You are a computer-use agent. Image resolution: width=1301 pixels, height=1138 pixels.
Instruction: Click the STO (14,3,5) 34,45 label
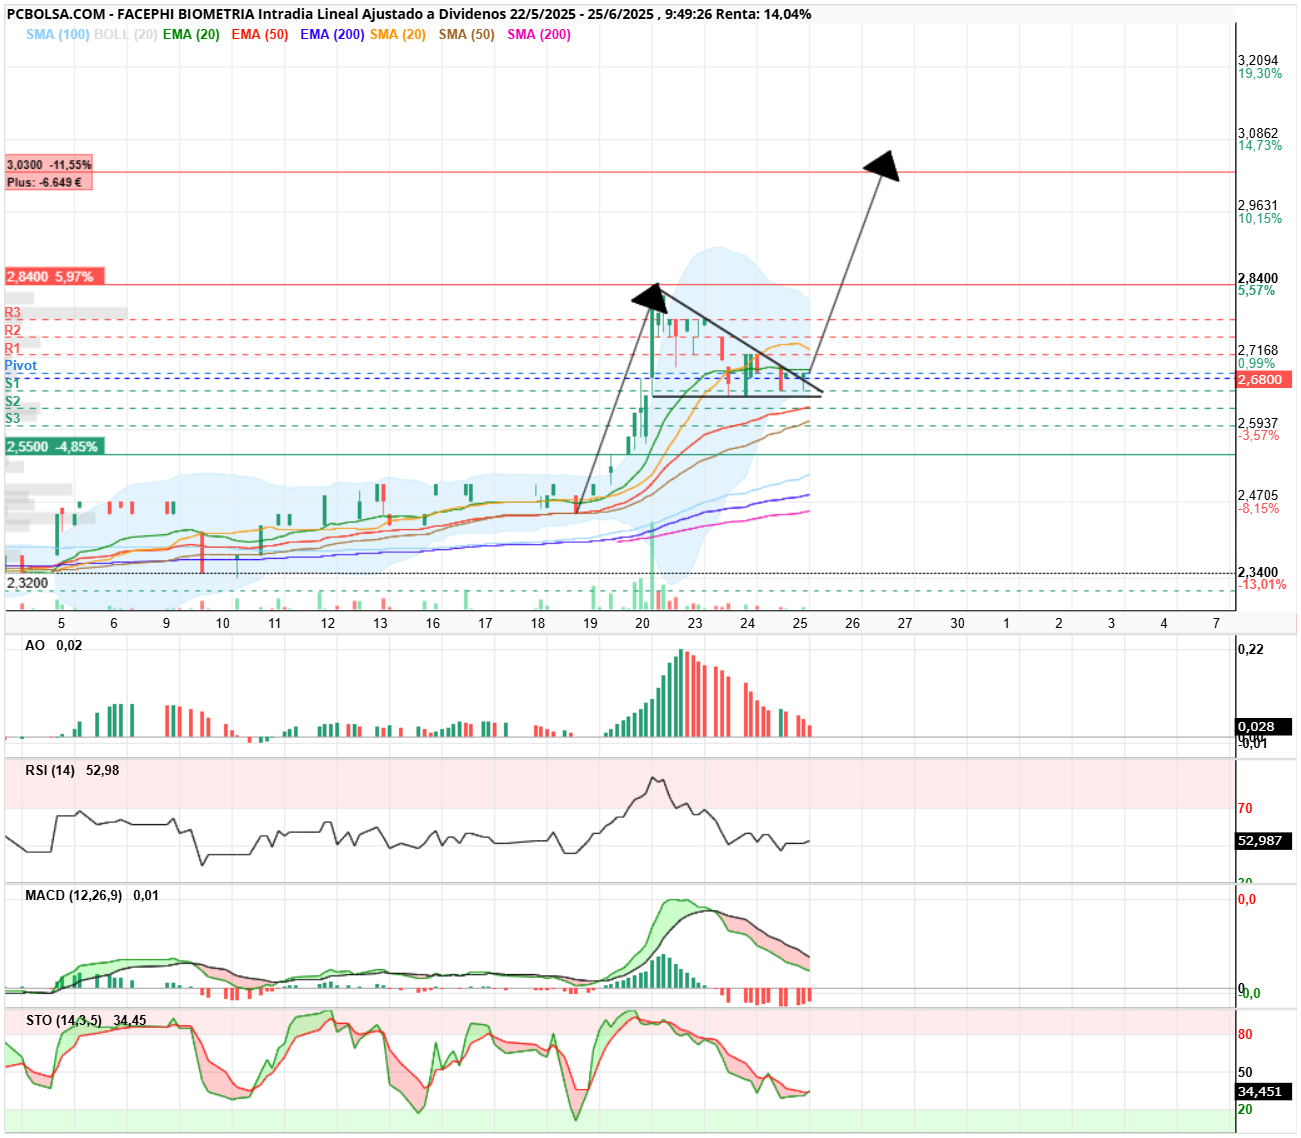click(86, 1020)
